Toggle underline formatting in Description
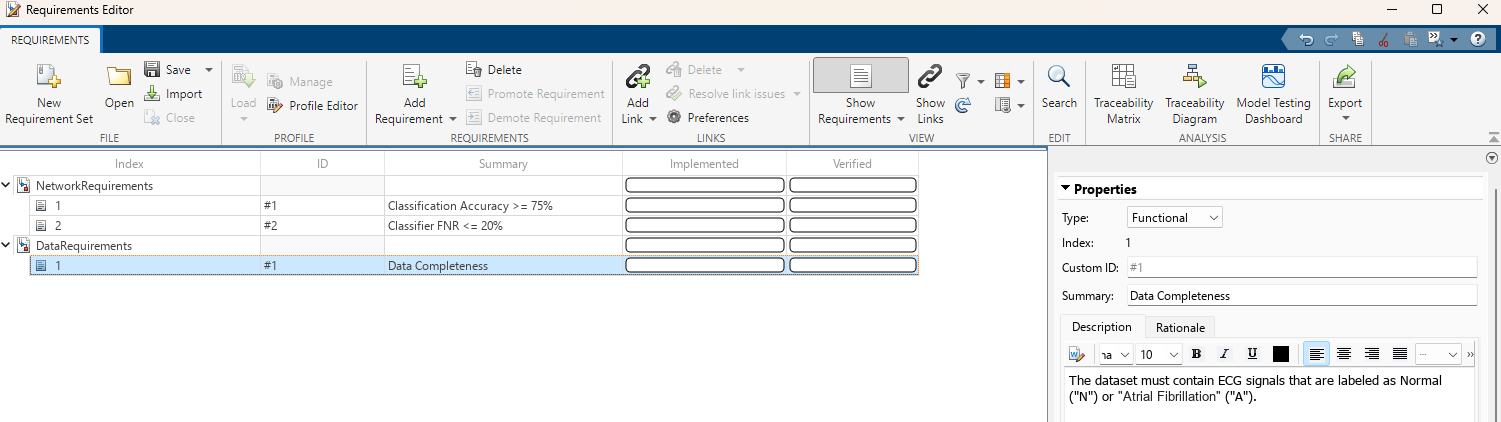 [x=1252, y=354]
